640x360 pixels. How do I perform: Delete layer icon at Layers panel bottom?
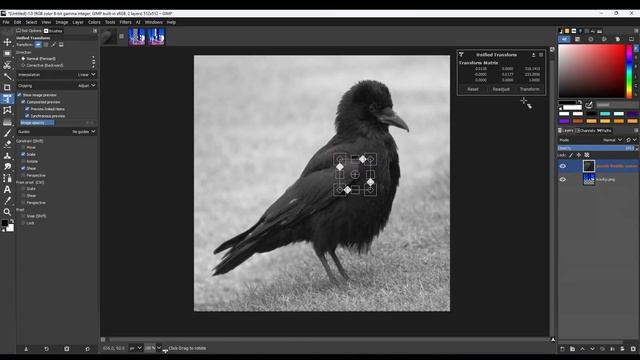click(633, 349)
